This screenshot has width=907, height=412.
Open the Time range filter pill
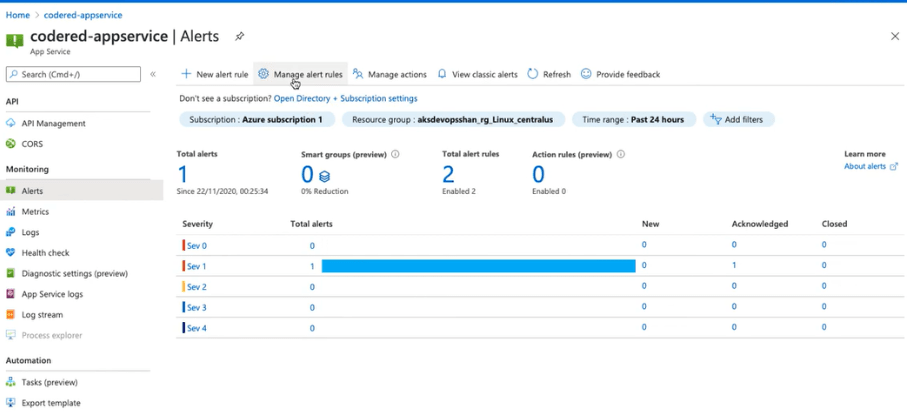coord(633,120)
